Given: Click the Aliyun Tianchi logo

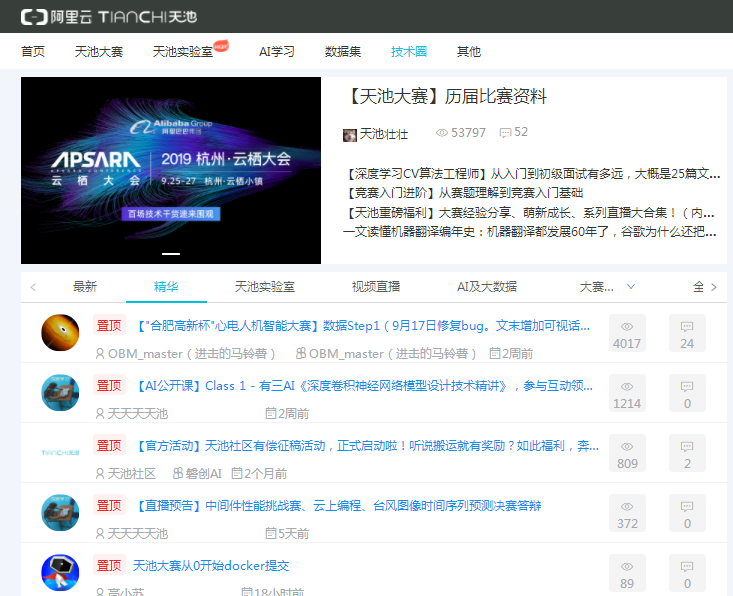Looking at the screenshot, I should (109, 17).
